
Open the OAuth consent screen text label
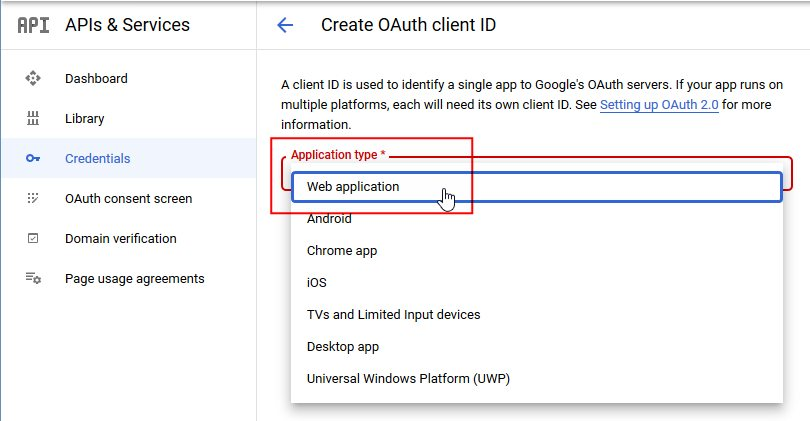click(128, 198)
